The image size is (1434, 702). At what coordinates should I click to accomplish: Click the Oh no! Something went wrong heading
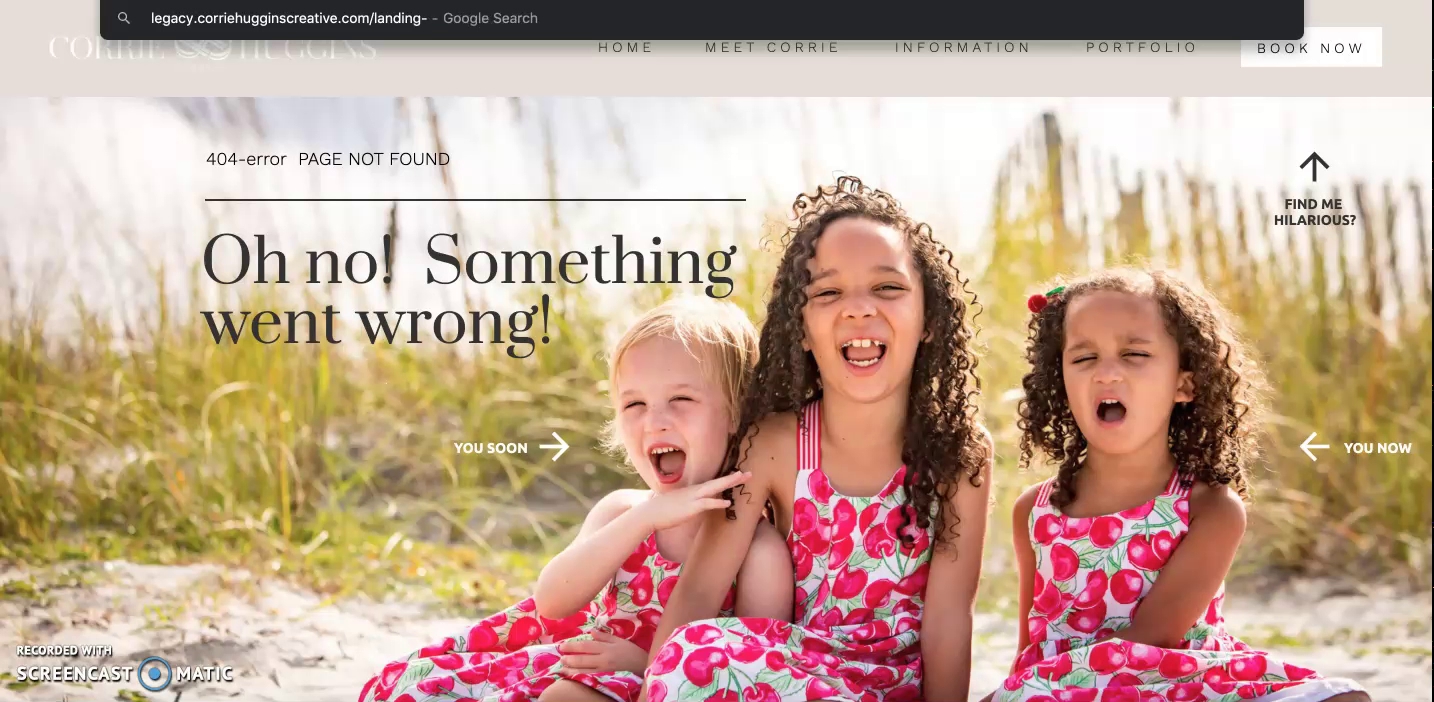(x=470, y=292)
